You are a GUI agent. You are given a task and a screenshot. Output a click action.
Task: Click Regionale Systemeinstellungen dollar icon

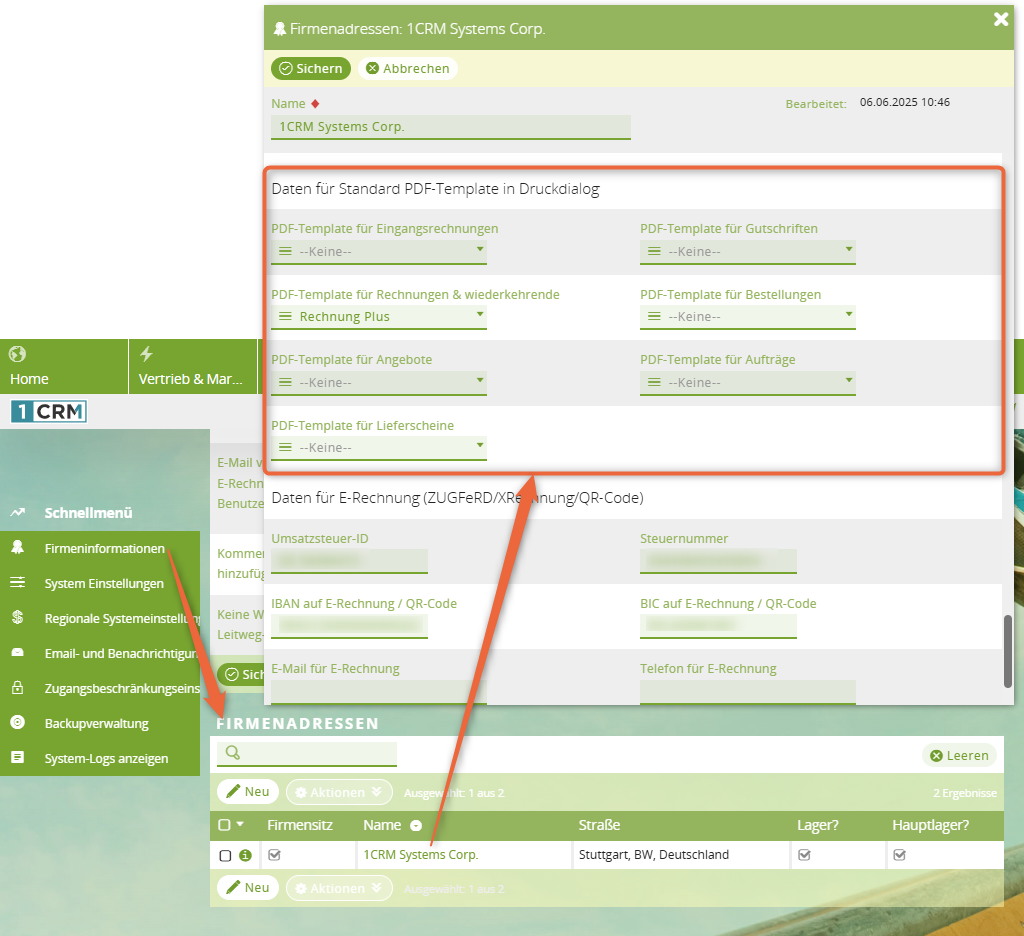(x=18, y=617)
